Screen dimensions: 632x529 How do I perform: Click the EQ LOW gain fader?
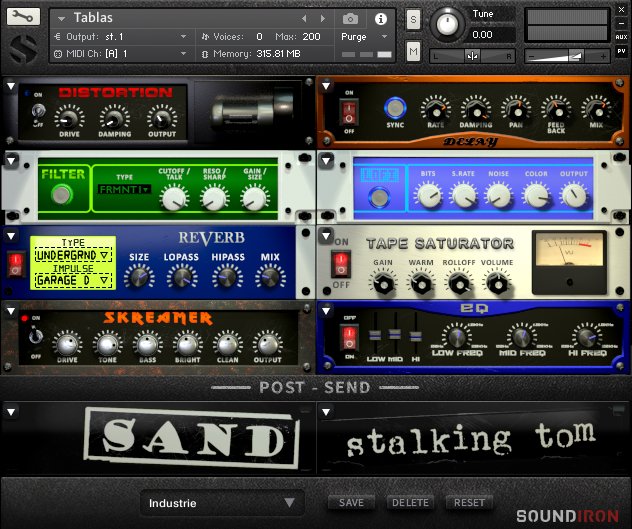coord(375,335)
